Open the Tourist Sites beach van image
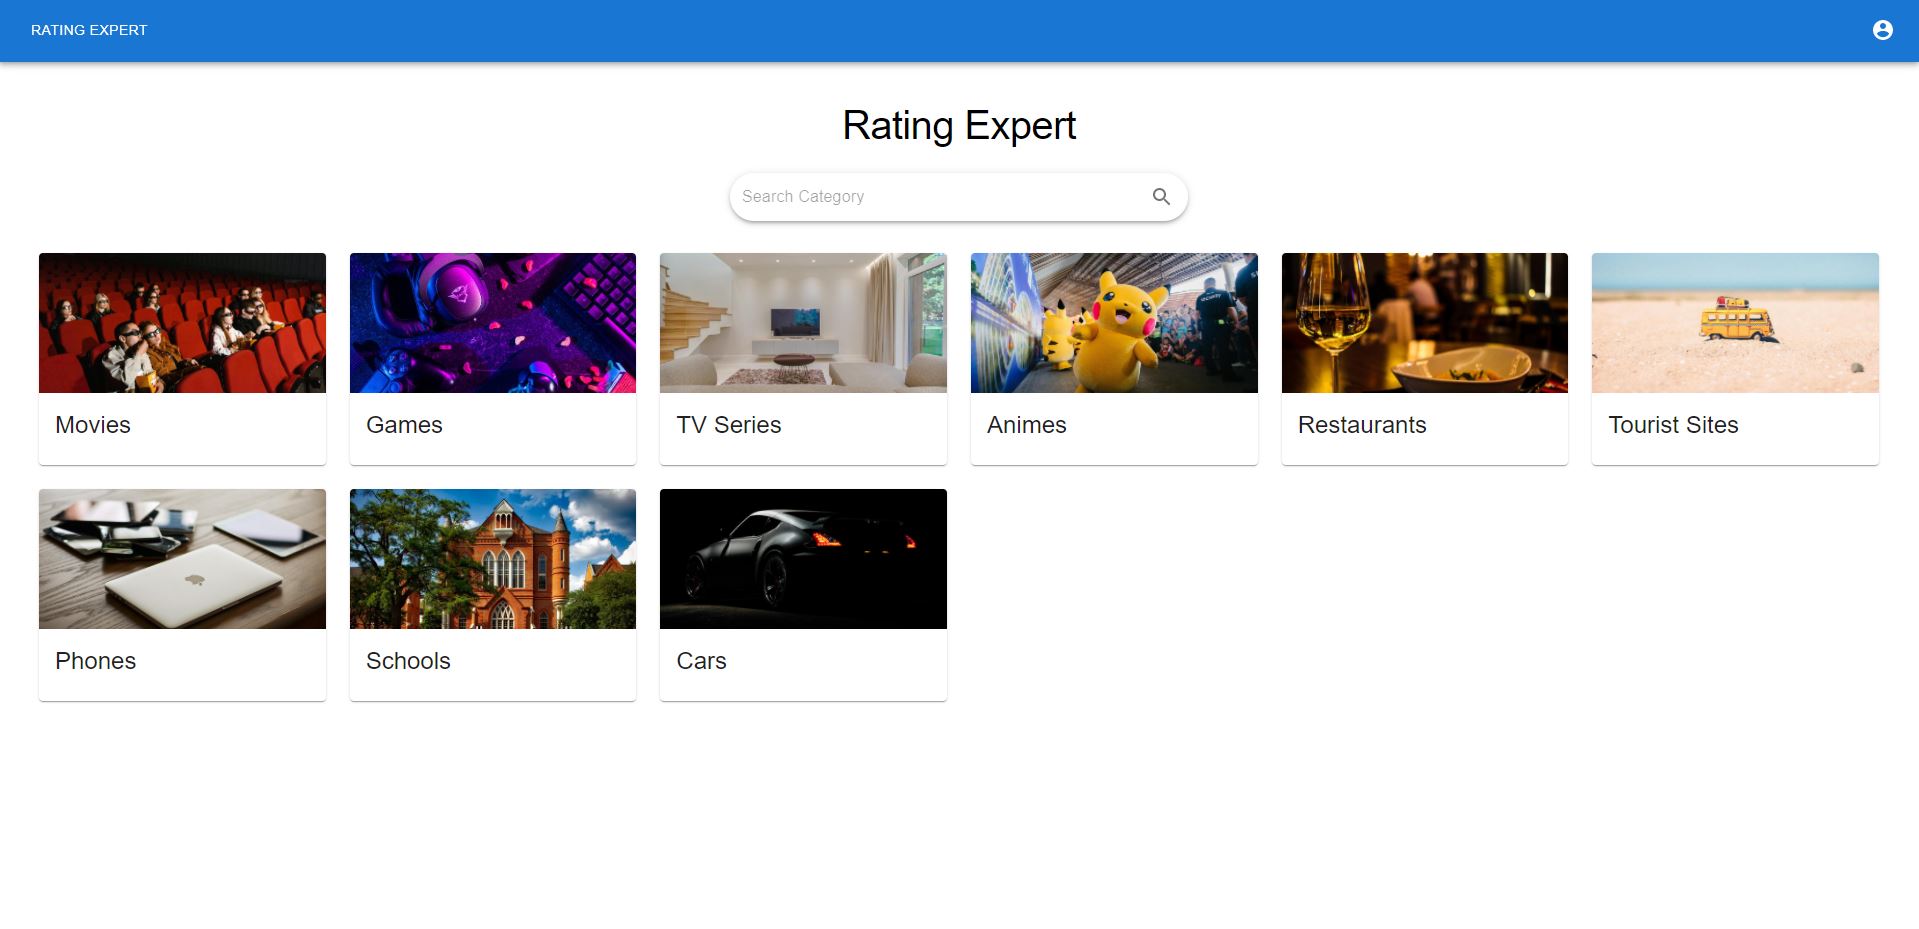Image resolution: width=1919 pixels, height=929 pixels. (1735, 323)
